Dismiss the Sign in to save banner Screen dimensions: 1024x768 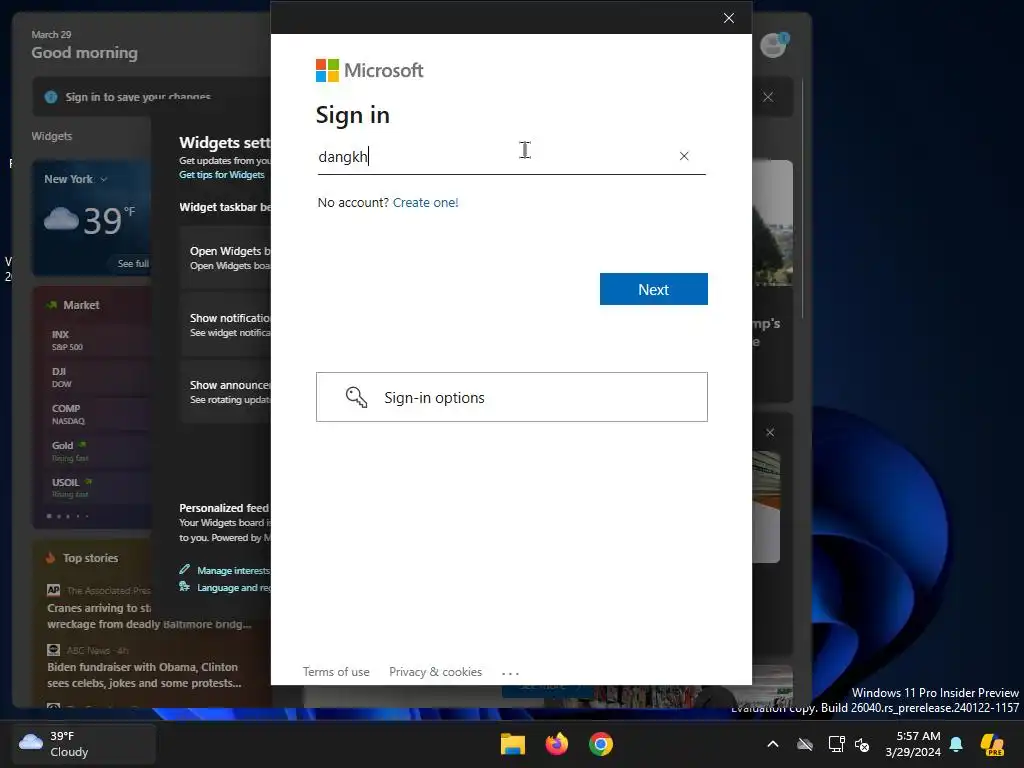[768, 97]
